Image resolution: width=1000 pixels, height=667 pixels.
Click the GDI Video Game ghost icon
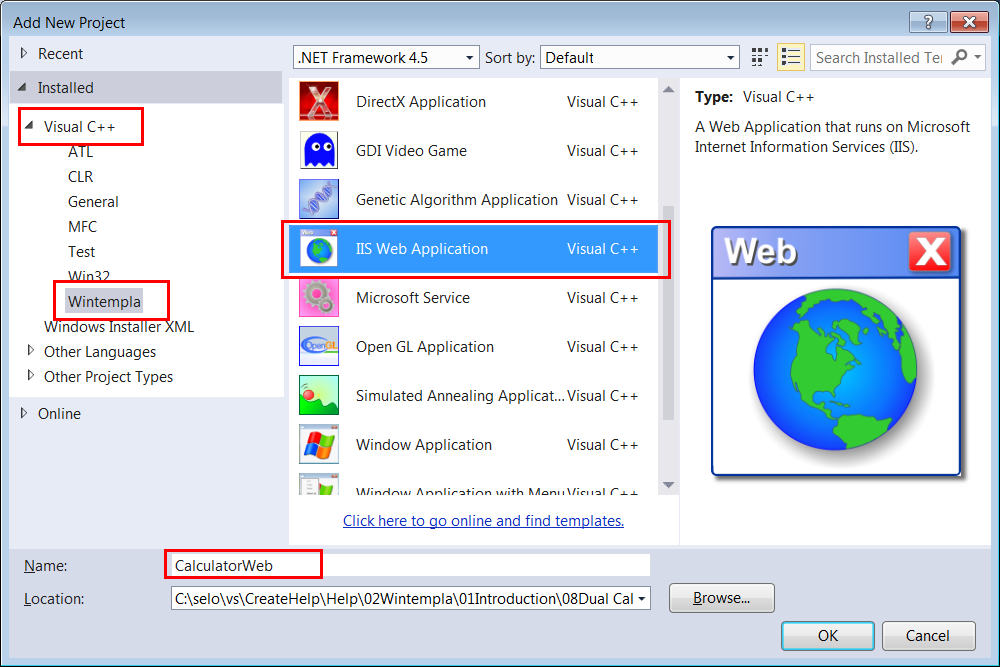319,150
